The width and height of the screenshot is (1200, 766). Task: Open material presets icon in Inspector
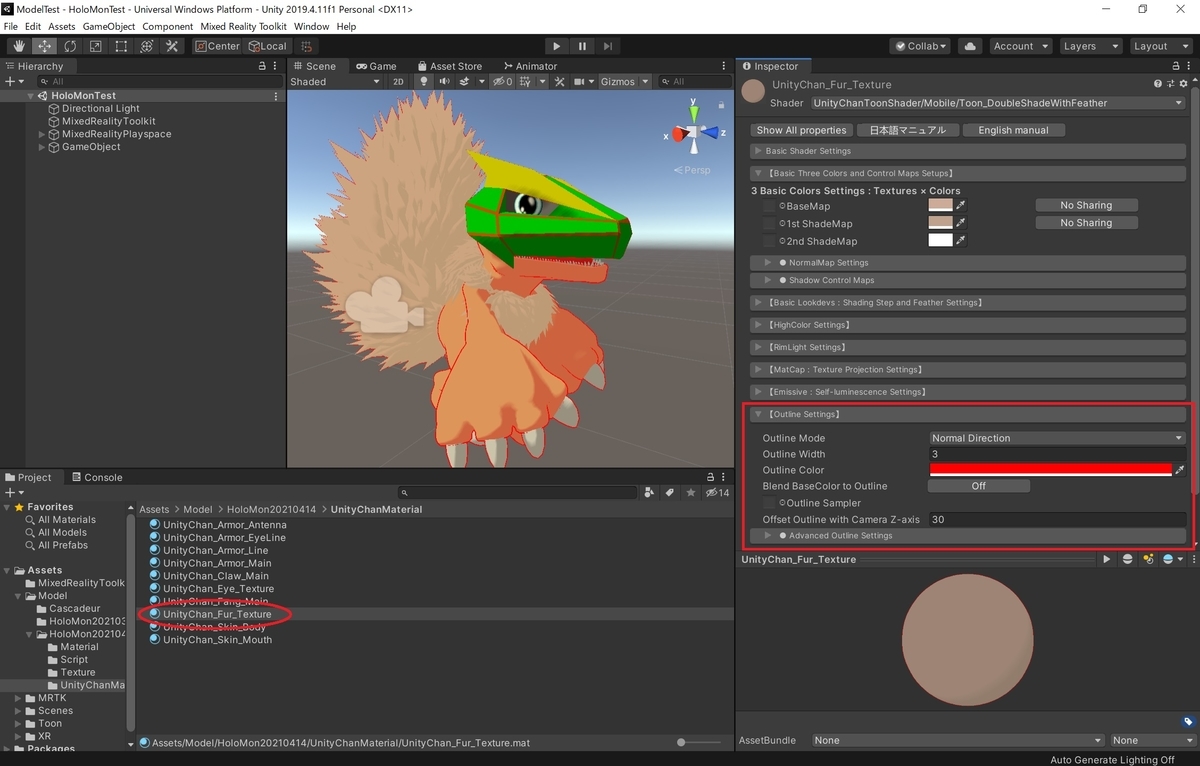pos(1169,84)
